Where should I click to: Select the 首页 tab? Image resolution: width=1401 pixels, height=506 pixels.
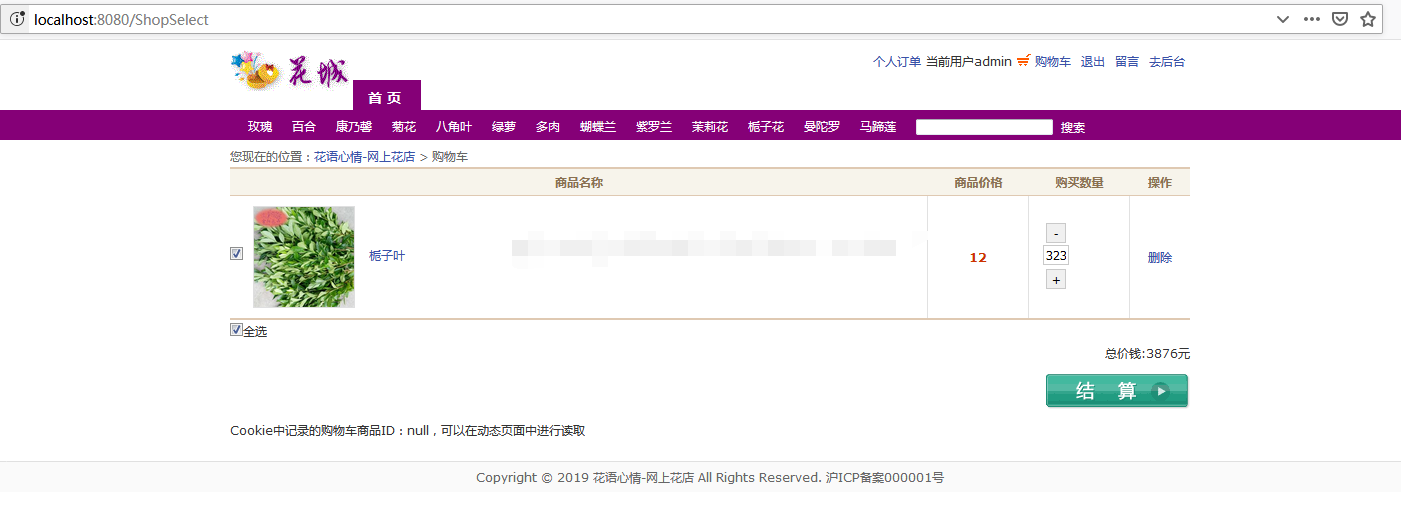(386, 96)
